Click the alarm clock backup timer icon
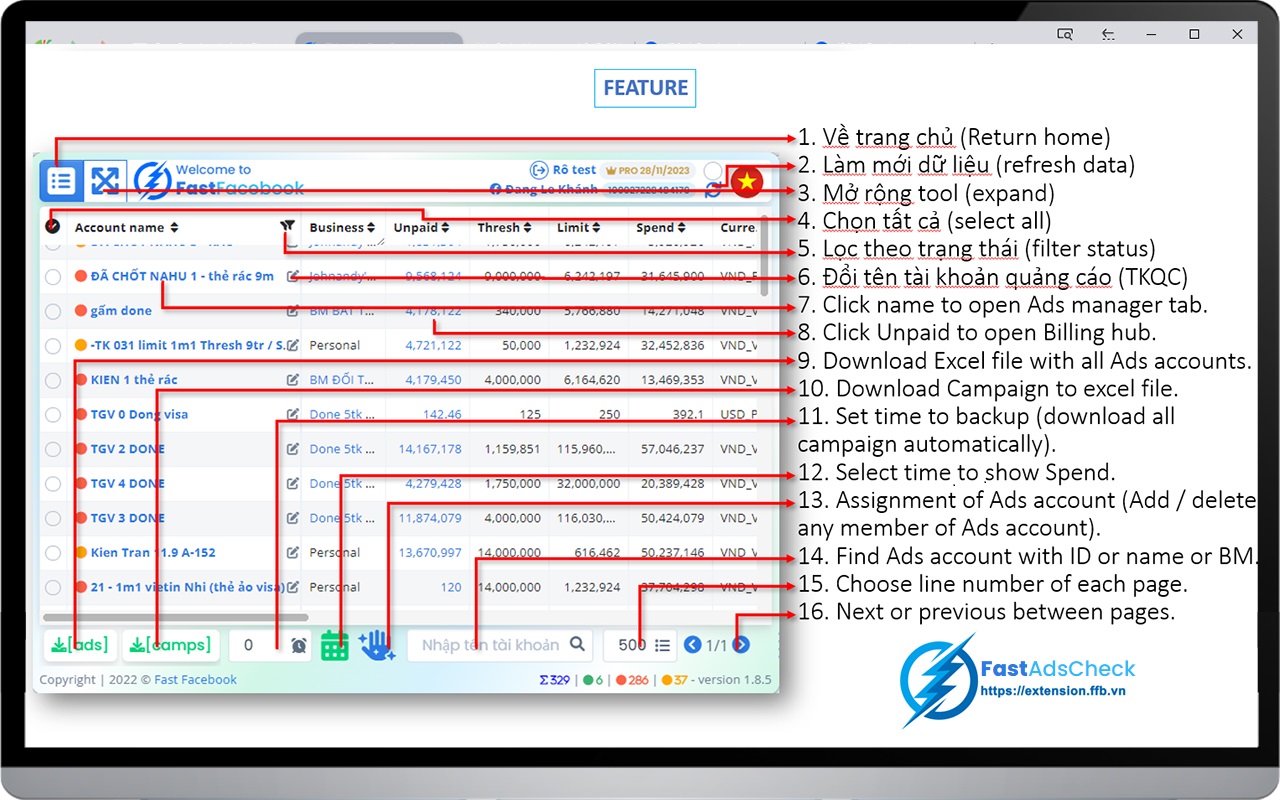Image resolution: width=1280 pixels, height=800 pixels. tap(299, 646)
